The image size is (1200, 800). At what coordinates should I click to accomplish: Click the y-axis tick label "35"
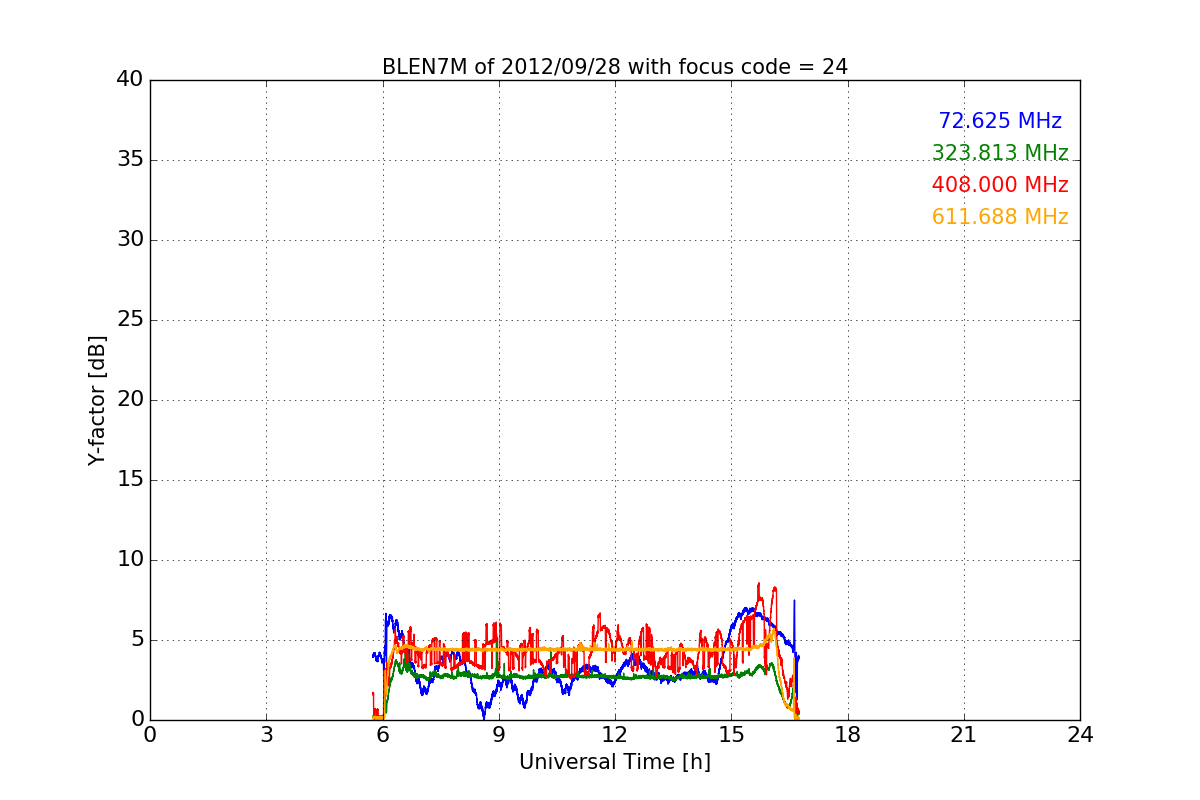pyautogui.click(x=130, y=160)
